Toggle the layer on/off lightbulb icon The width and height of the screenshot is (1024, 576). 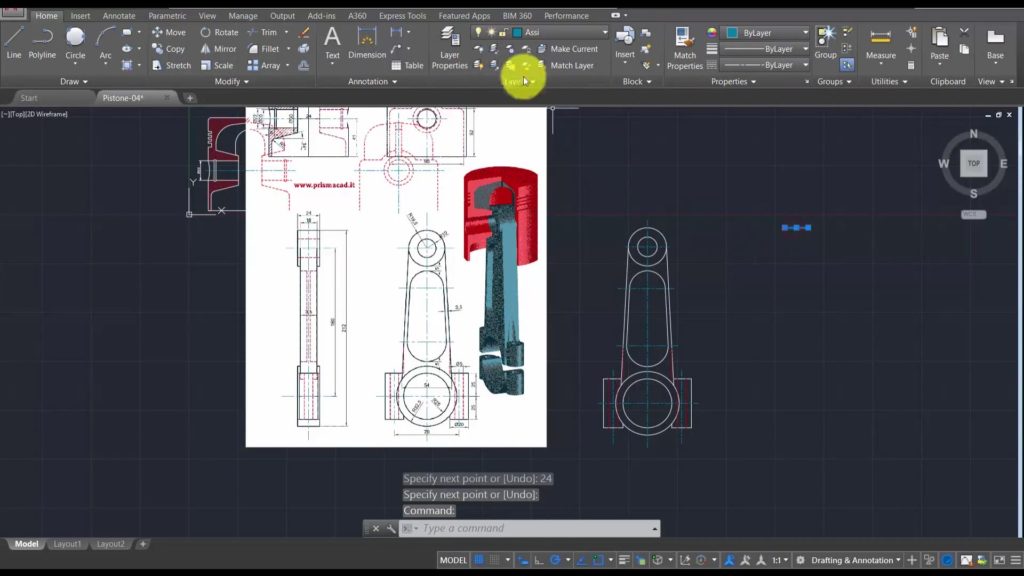tap(478, 32)
